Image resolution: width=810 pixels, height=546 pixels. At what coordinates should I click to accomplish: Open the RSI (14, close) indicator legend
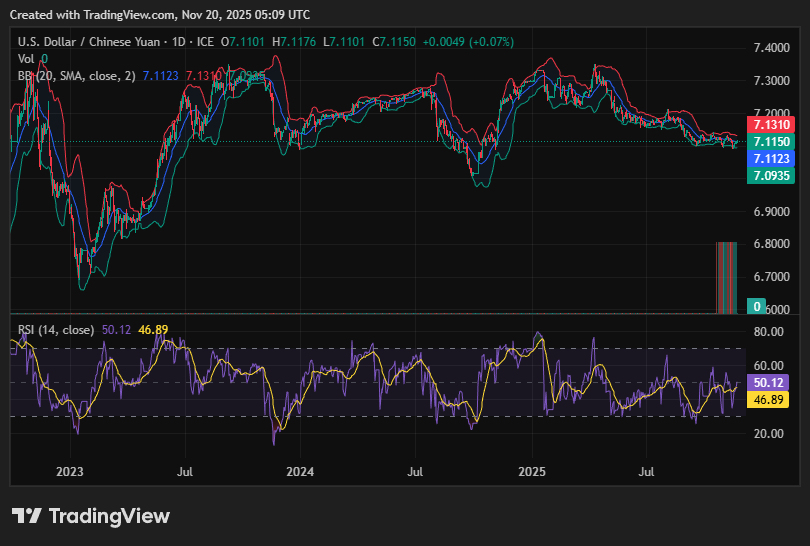click(56, 329)
